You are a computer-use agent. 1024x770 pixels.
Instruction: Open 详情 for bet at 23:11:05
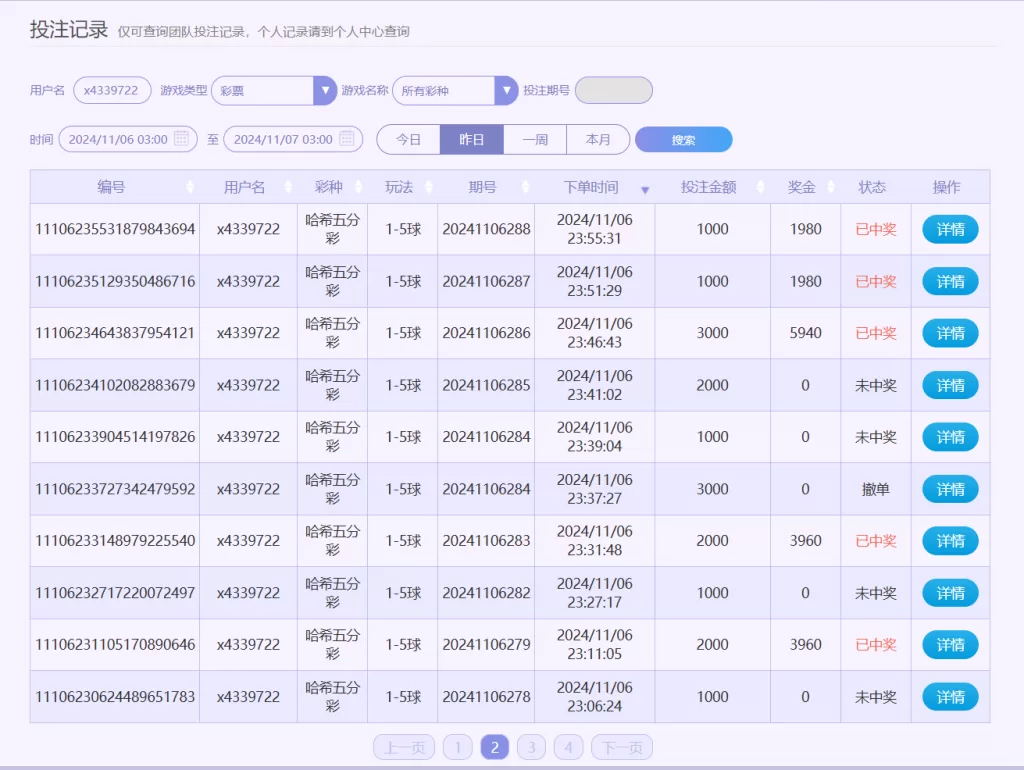[950, 645]
